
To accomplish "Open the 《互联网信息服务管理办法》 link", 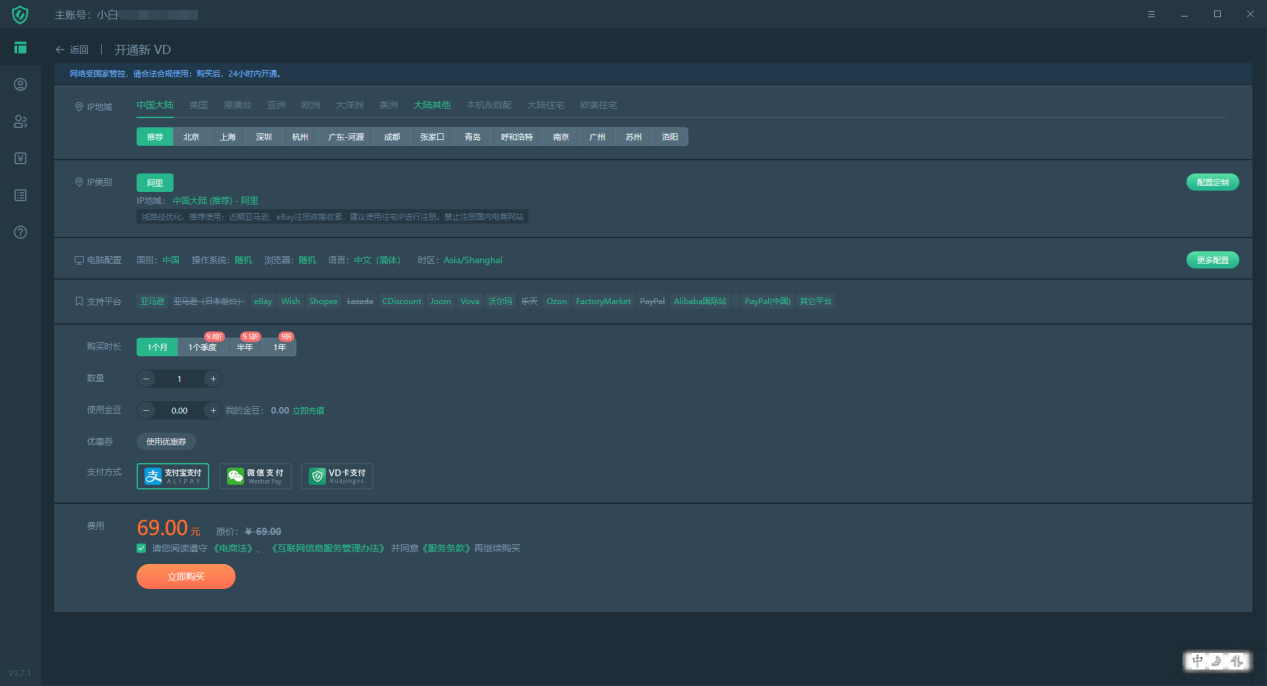I will pos(329,548).
